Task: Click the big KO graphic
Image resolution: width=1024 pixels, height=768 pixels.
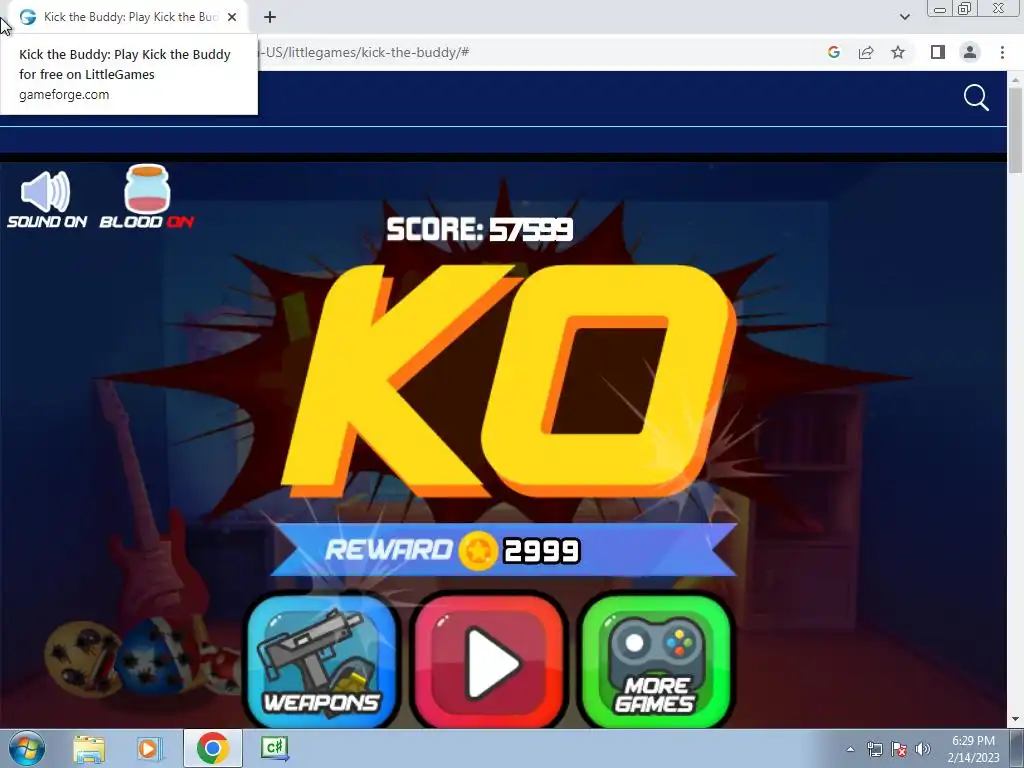Action: point(509,380)
